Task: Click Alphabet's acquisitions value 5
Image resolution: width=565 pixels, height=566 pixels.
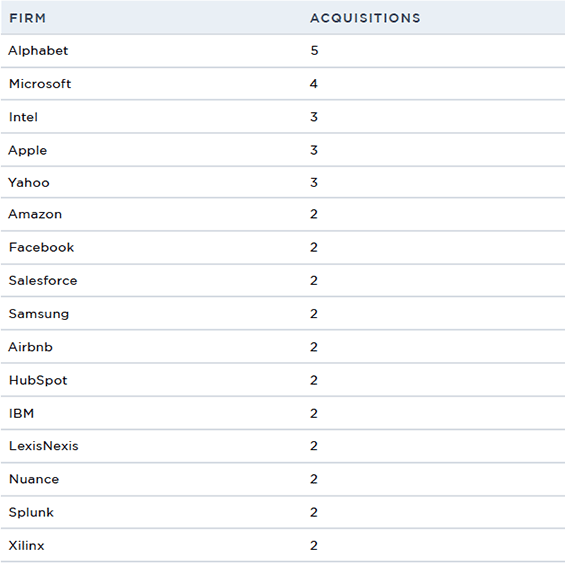Action: point(314,51)
